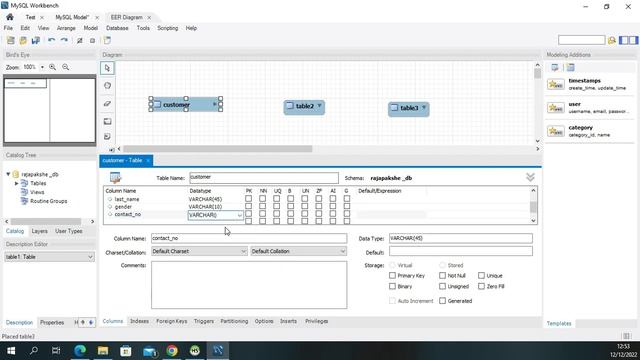The width and height of the screenshot is (640, 360).
Task: Go to the Workbench home screen icon
Action: pyautogui.click(x=10, y=17)
